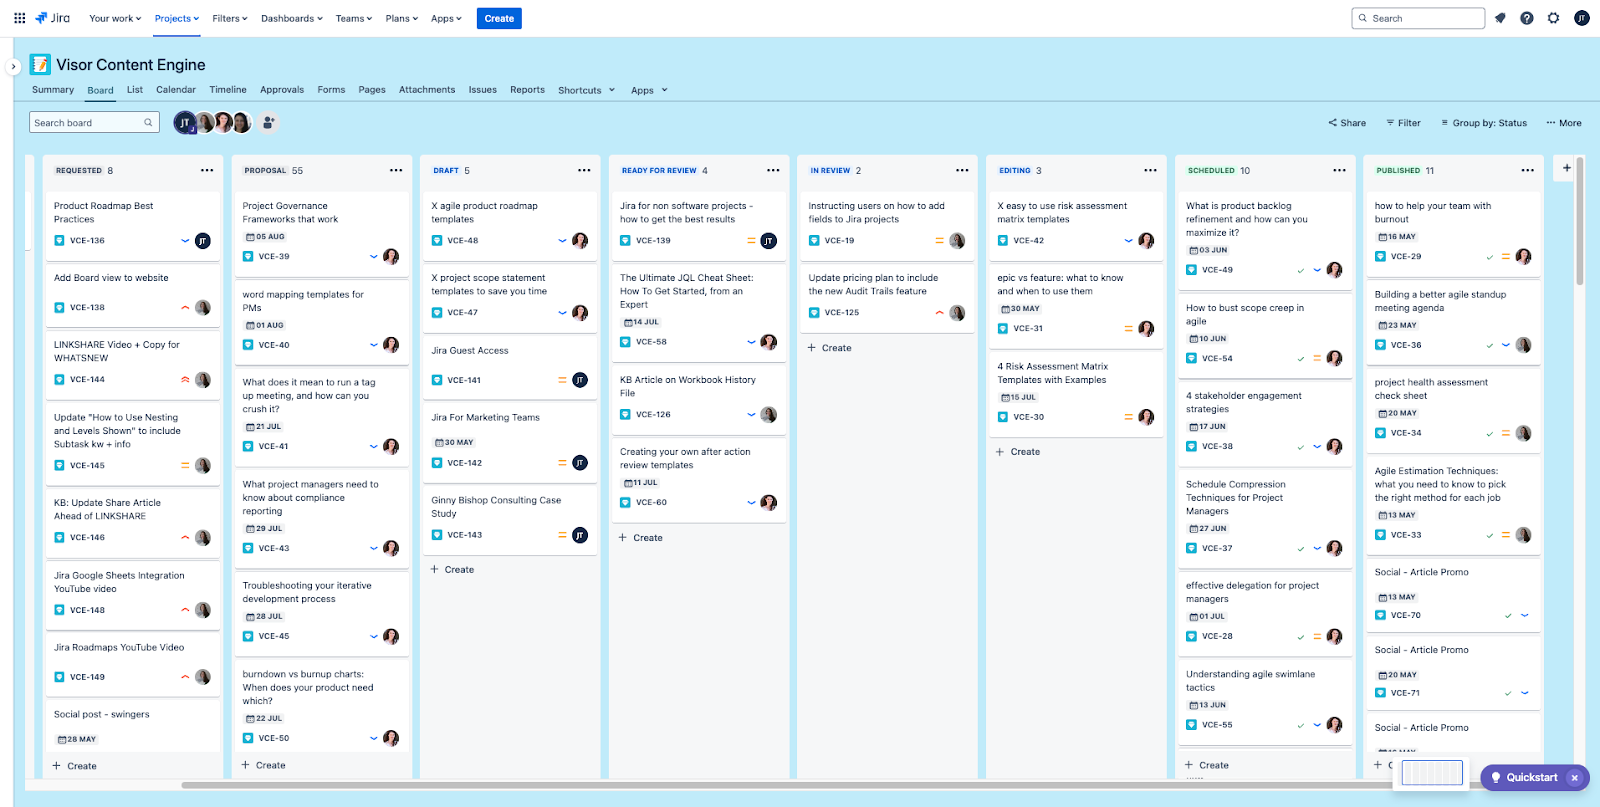The image size is (1600, 807).
Task: Click Create under In Review column
Action: pyautogui.click(x=830, y=348)
